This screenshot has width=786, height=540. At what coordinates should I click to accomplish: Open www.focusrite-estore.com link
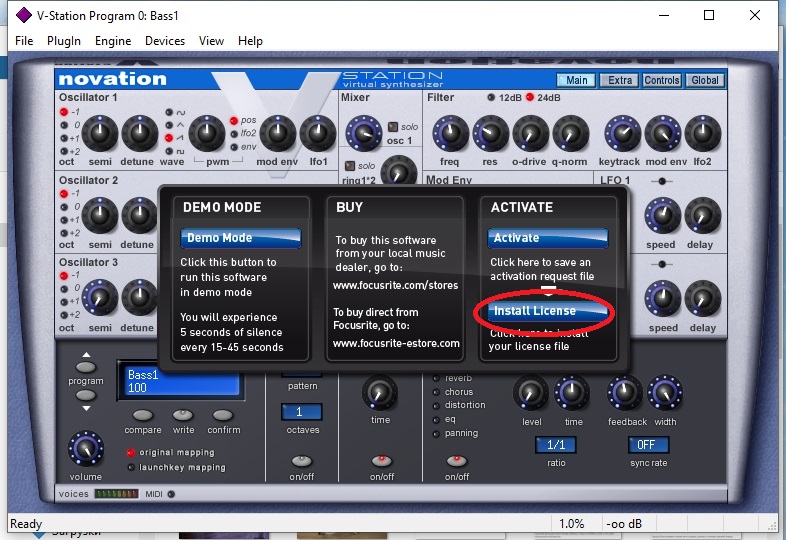pos(396,343)
